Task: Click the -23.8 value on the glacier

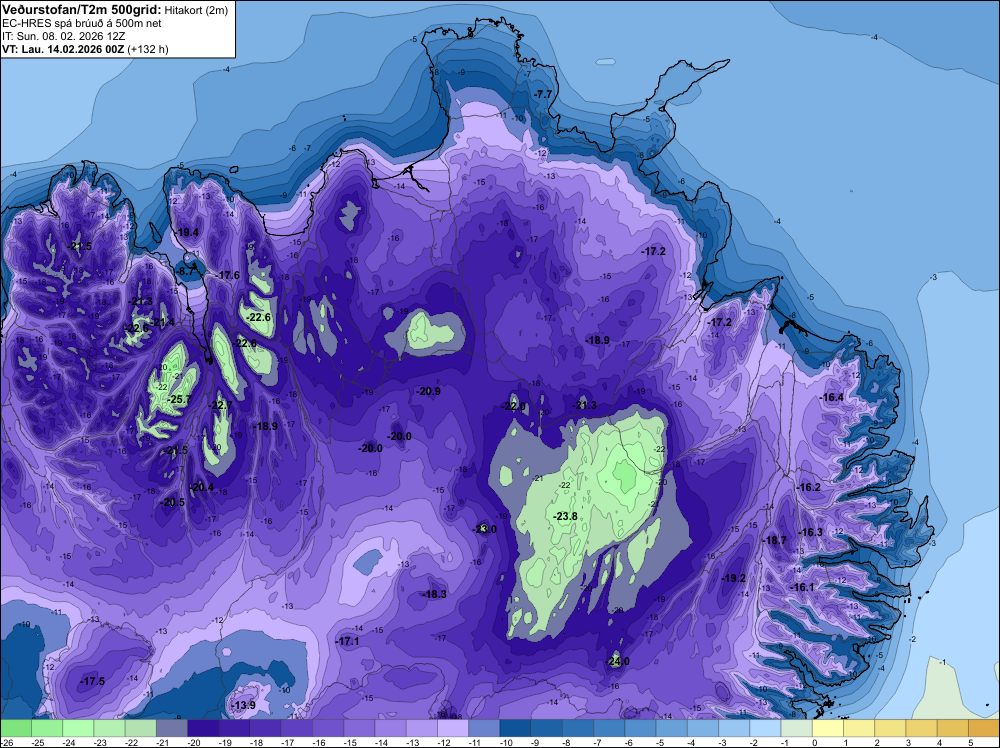Action: pyautogui.click(x=565, y=517)
